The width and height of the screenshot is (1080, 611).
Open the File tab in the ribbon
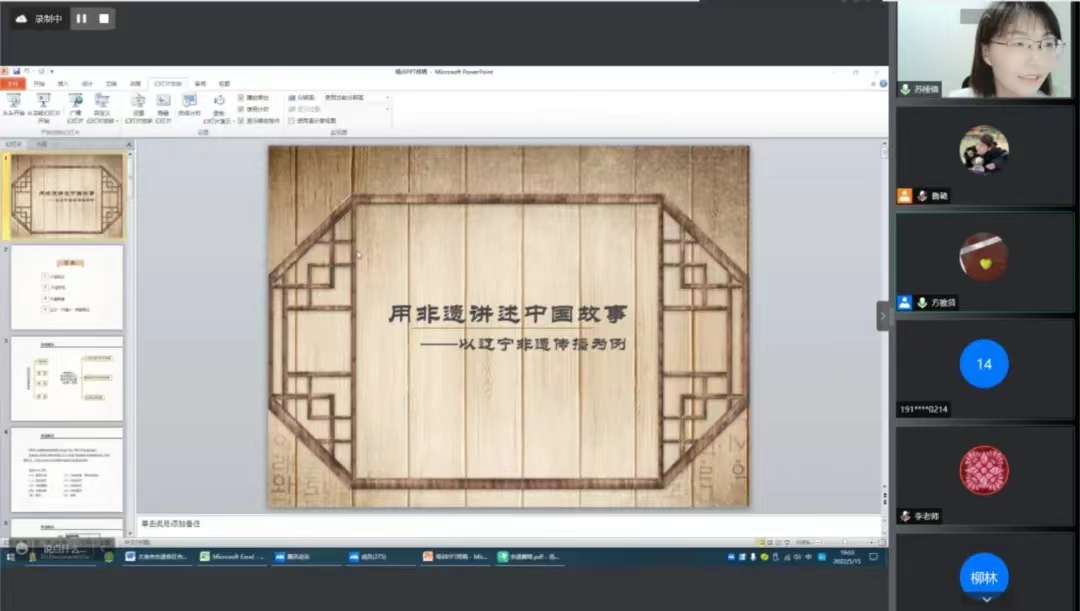coord(12,83)
